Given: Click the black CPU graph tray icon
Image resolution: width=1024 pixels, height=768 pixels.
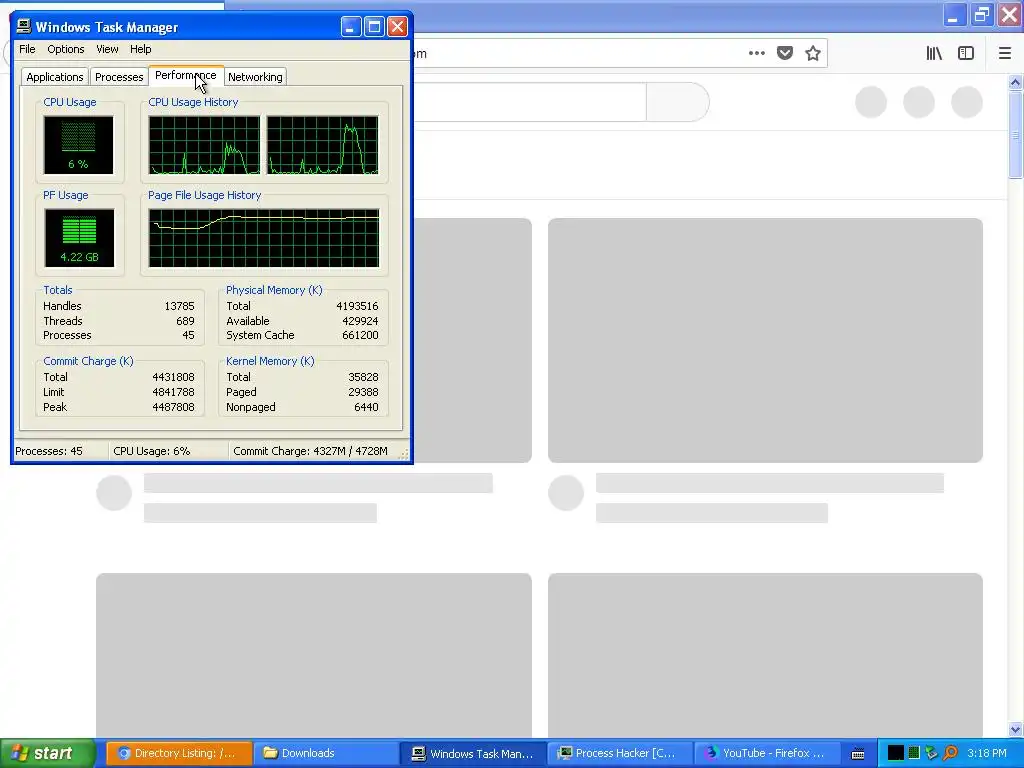Looking at the screenshot, I should click(895, 753).
